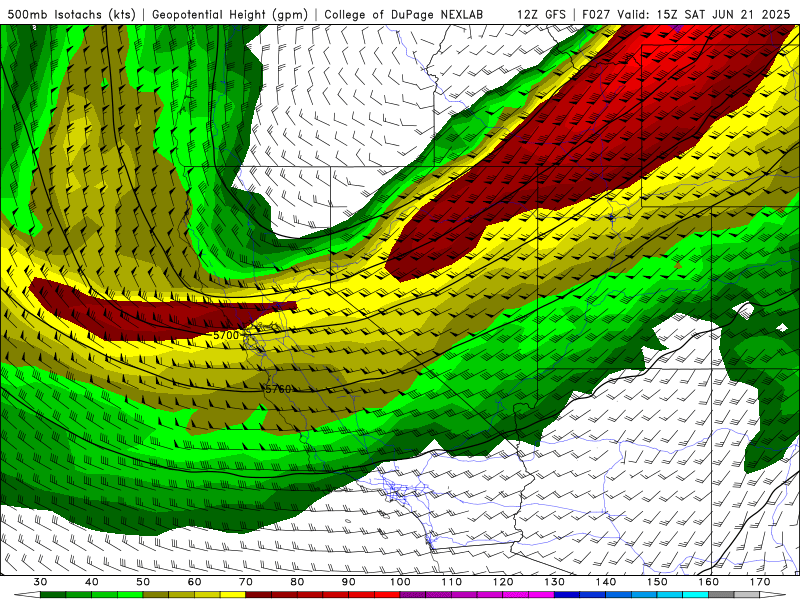This screenshot has width=800, height=600.
Task: Click the 170 label on the color scale
Action: pos(760,582)
